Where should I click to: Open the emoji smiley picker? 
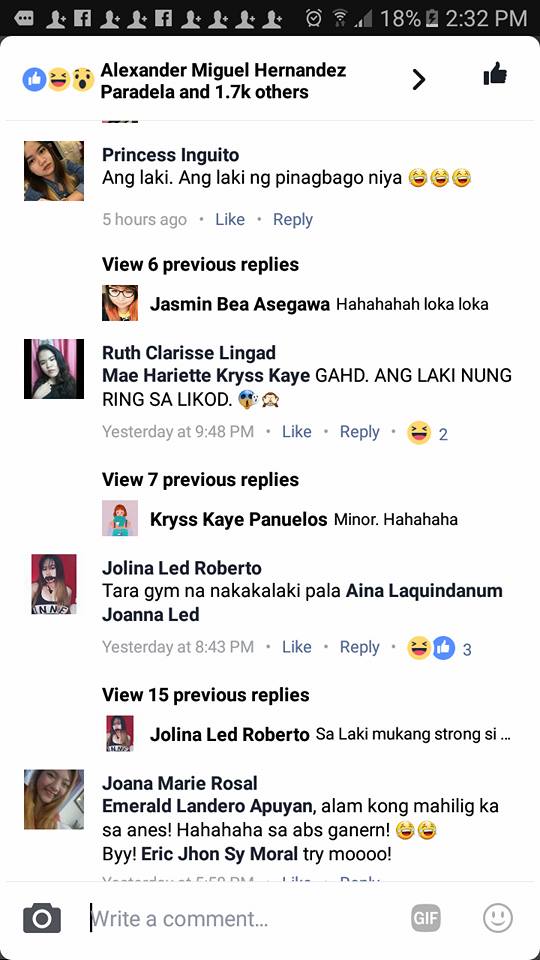coord(498,918)
